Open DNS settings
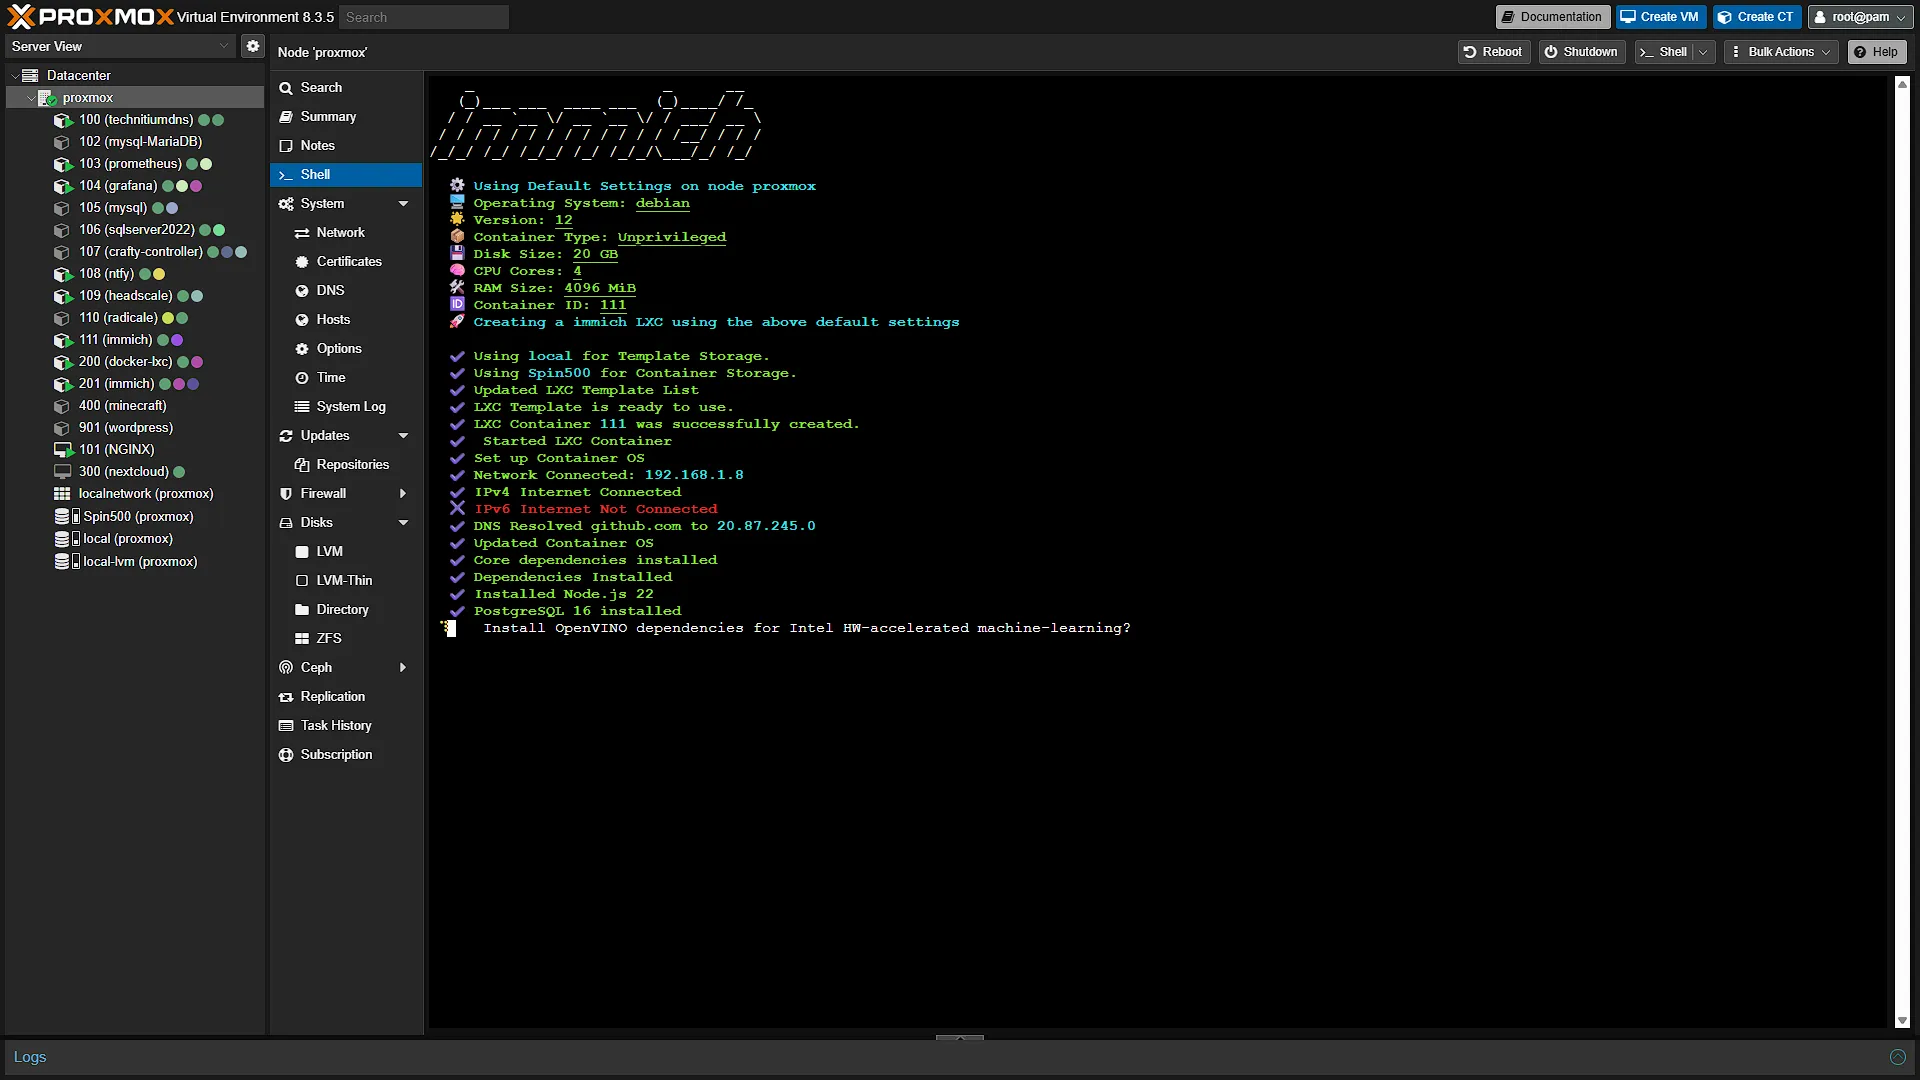 (346, 291)
